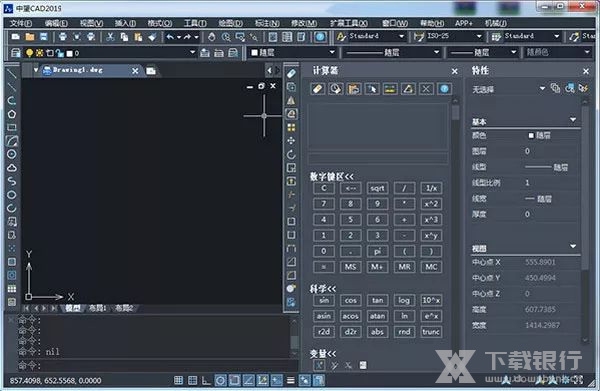Collapse the View section in Properties panel

[573, 246]
